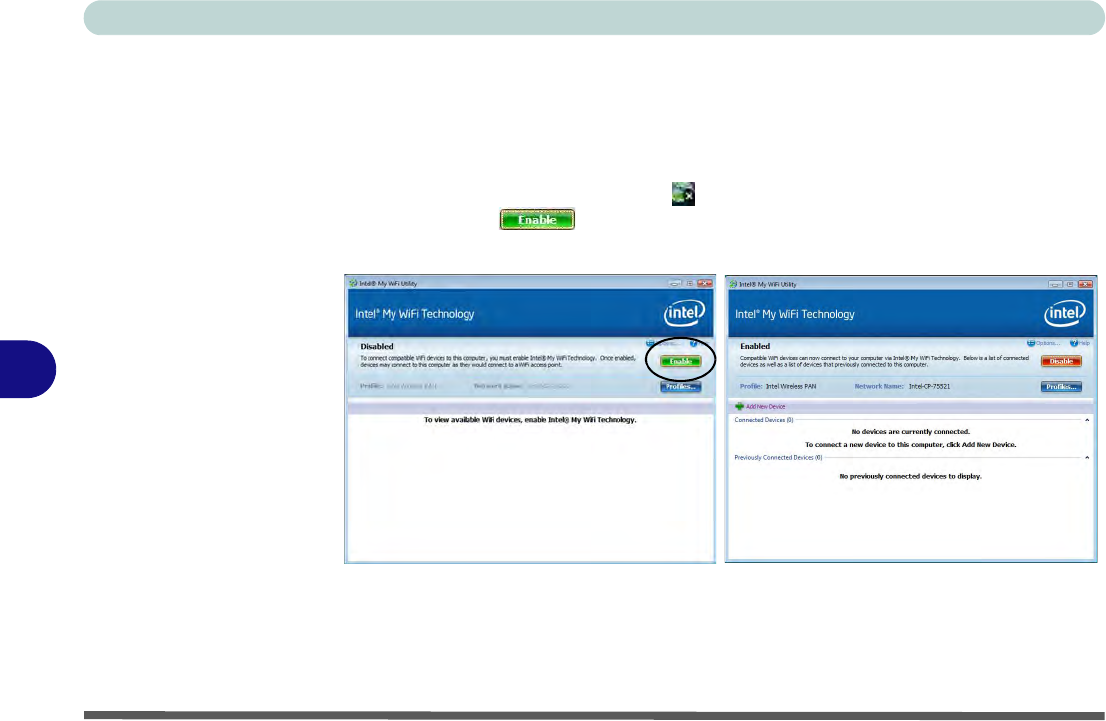The width and height of the screenshot is (1106, 721).
Task: Click 'To connect a new device' instruction text
Action: click(911, 445)
